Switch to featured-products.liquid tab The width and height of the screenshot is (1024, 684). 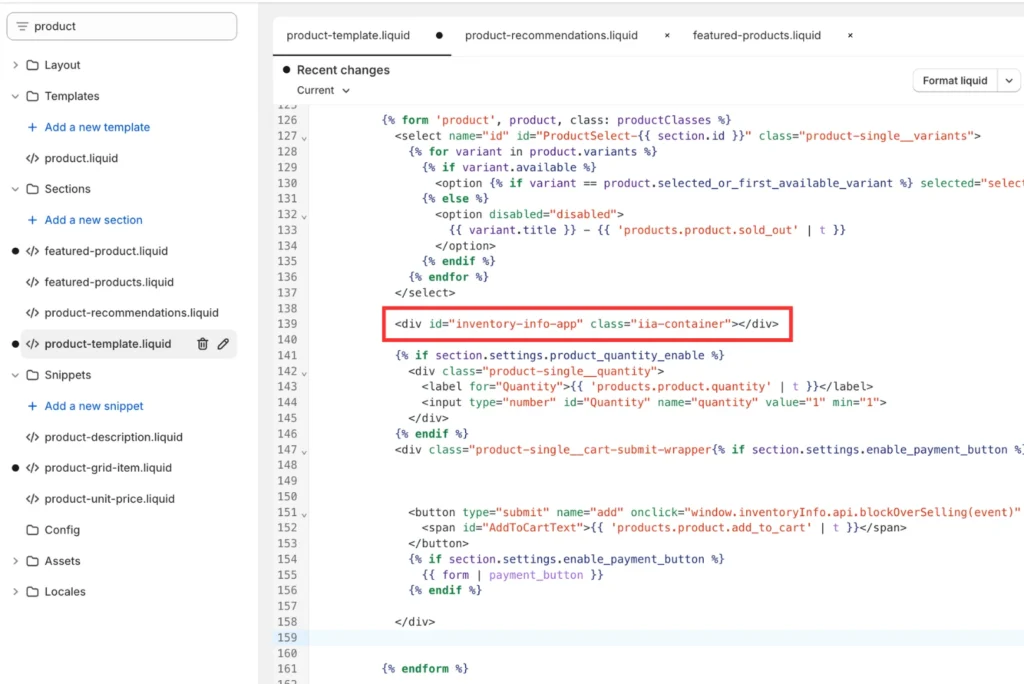[x=756, y=35]
